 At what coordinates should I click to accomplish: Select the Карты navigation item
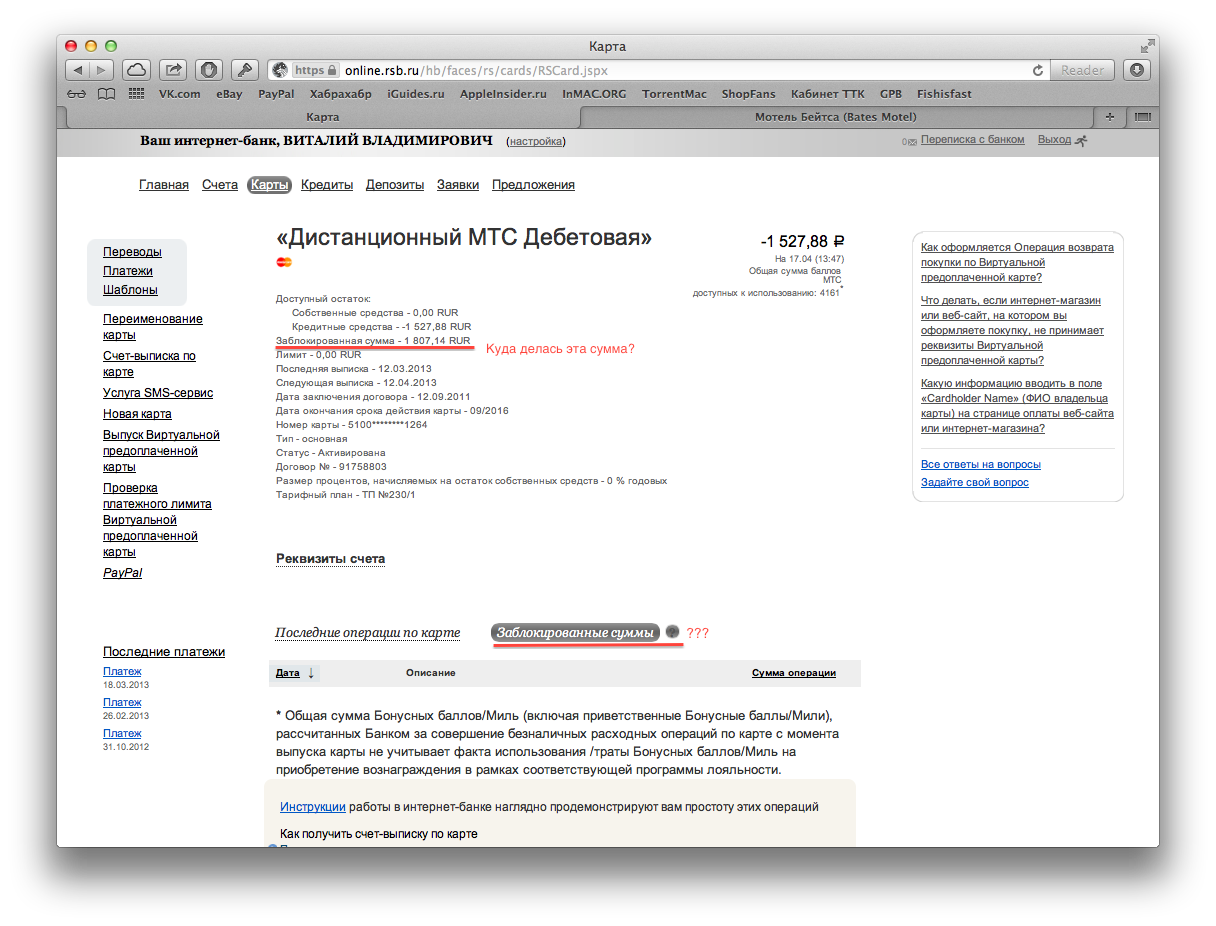point(270,185)
